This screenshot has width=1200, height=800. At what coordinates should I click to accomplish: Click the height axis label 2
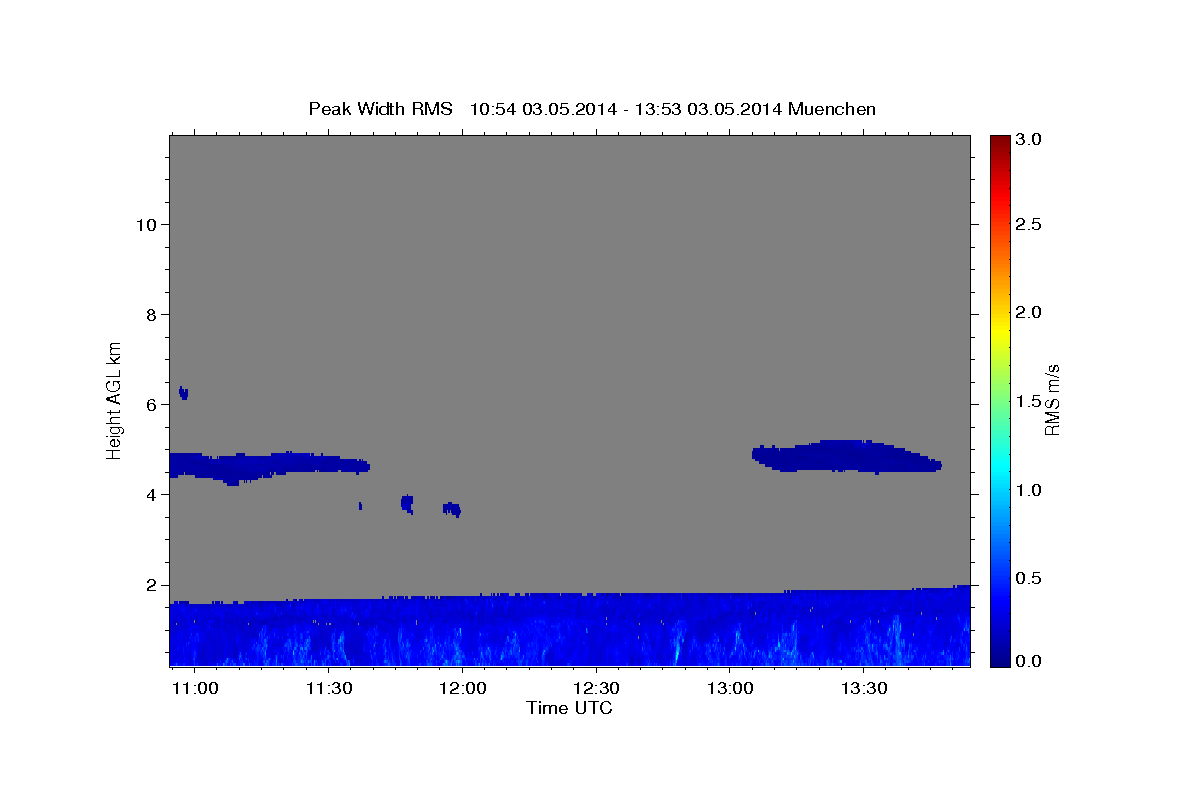click(151, 585)
